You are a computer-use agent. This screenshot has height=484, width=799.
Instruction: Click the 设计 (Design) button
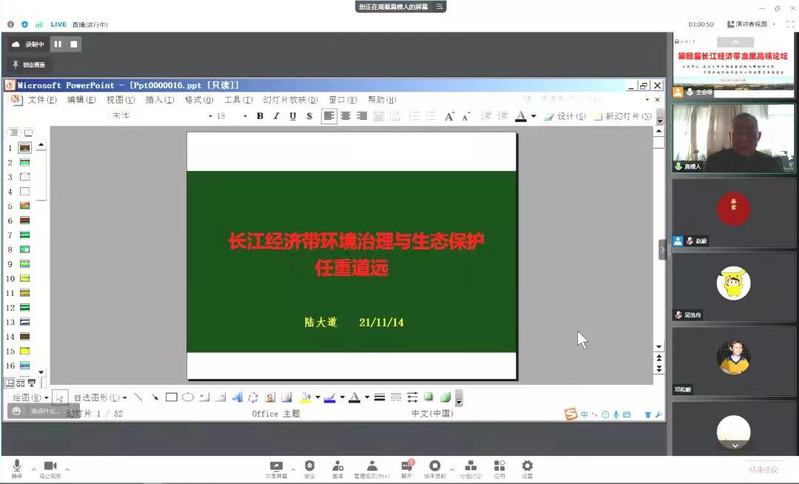(x=567, y=116)
